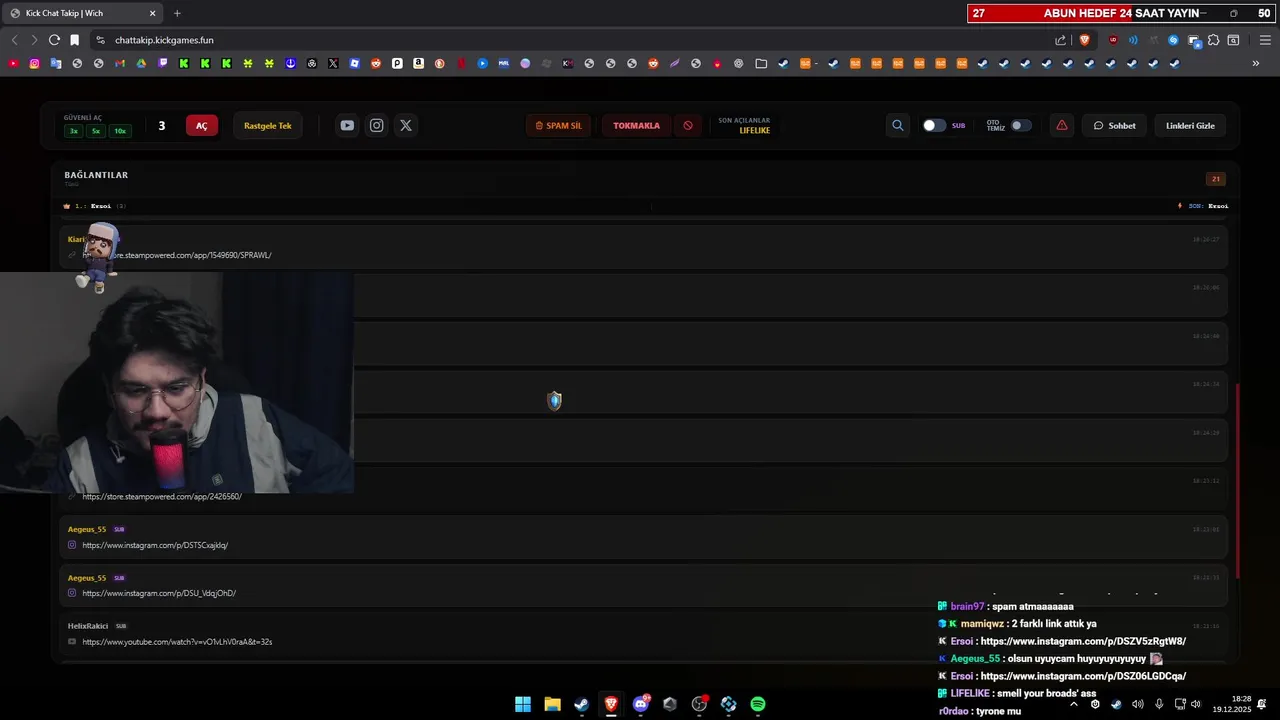
Task: Open the X bookmark in bookmarks bar
Action: 333,63
